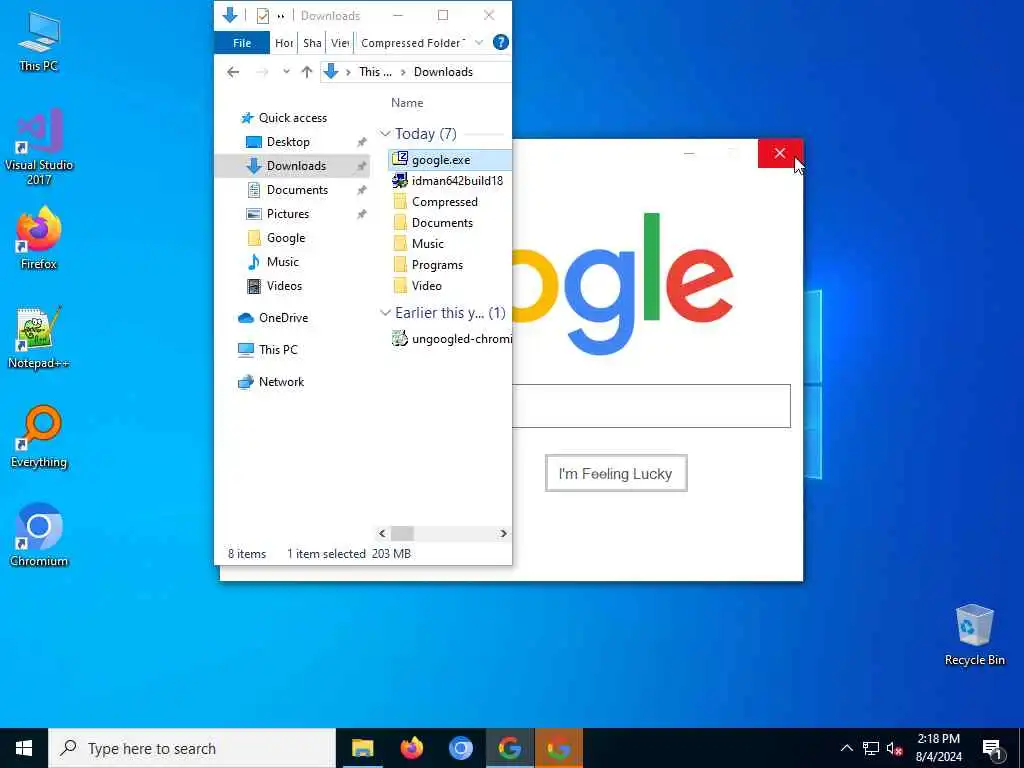Open the notification center icon

click(993, 749)
